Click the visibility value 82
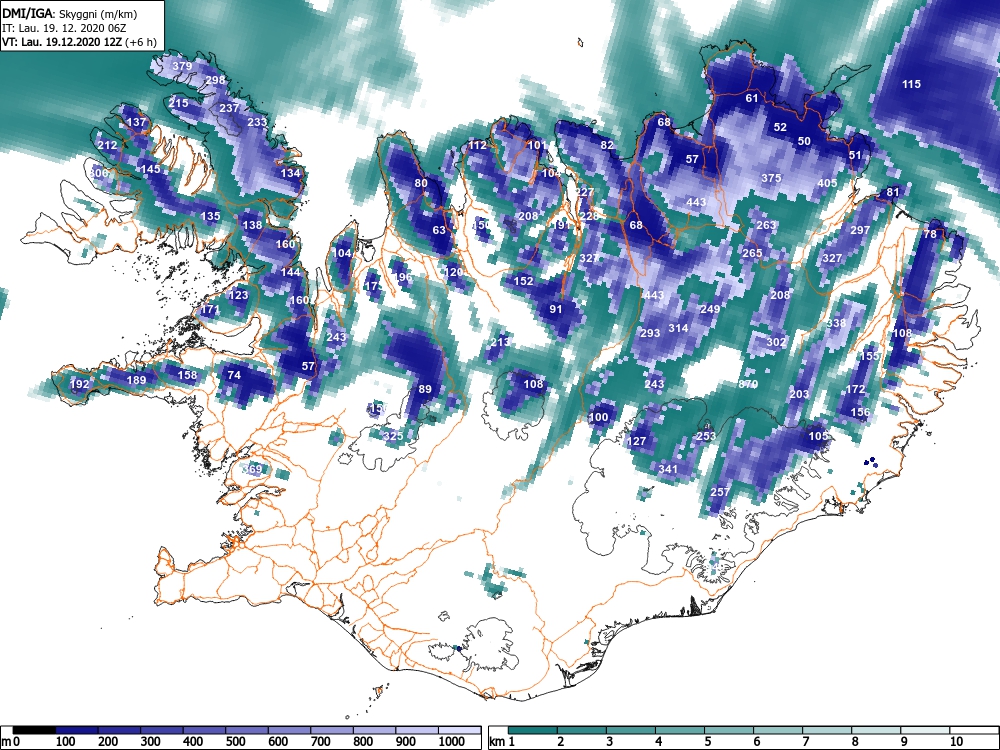 coord(607,145)
